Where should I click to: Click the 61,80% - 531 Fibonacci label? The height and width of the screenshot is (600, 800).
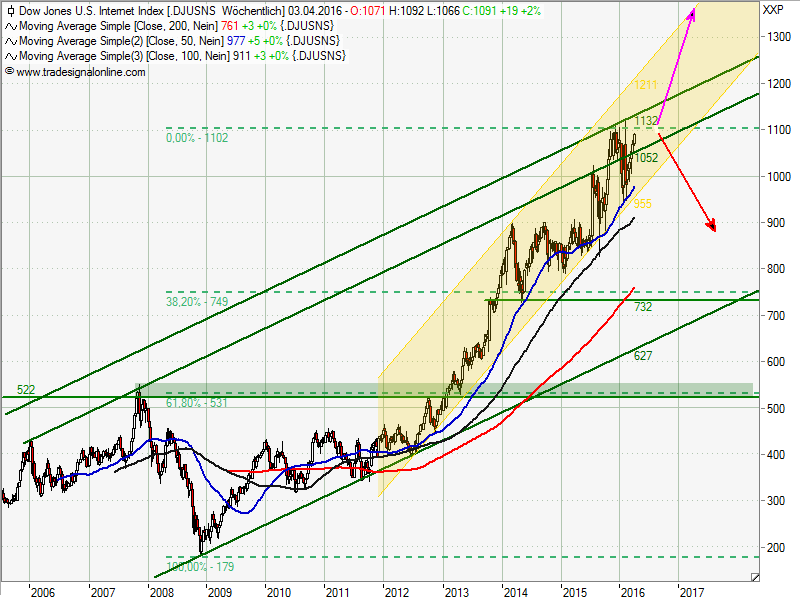click(197, 403)
